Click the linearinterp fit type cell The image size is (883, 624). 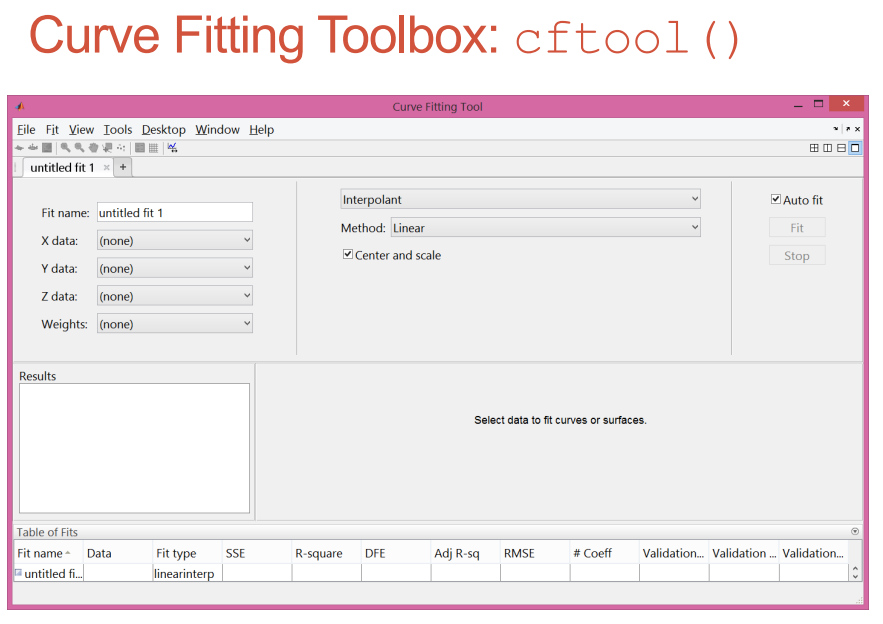click(188, 573)
